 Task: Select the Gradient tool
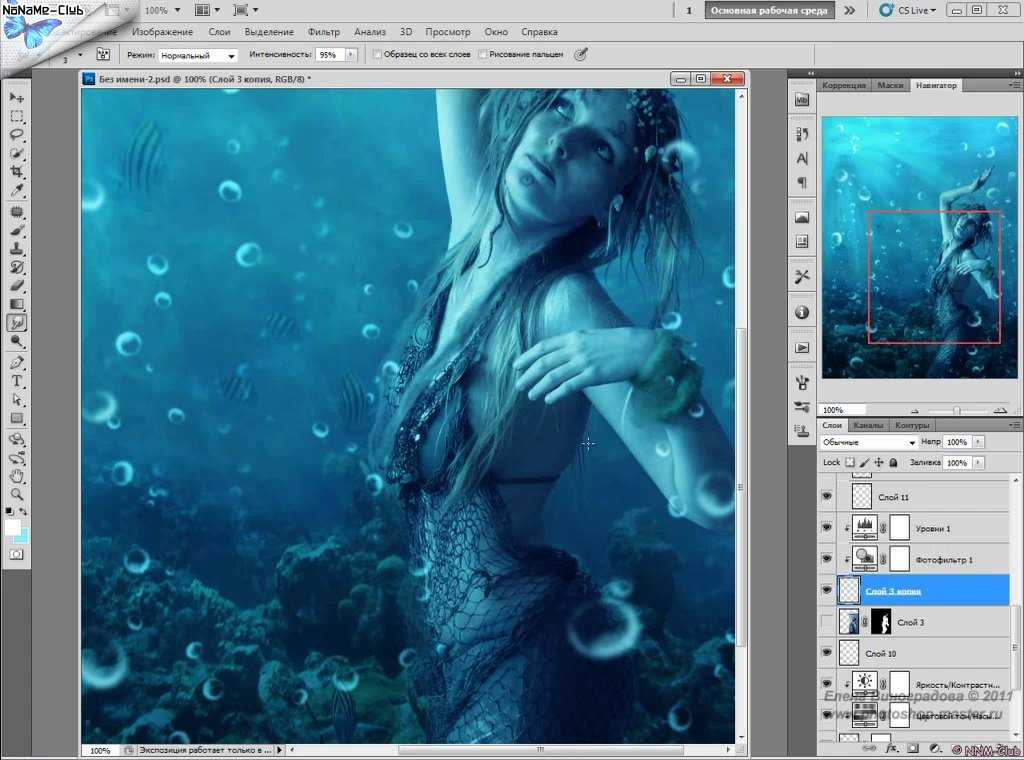pyautogui.click(x=16, y=304)
